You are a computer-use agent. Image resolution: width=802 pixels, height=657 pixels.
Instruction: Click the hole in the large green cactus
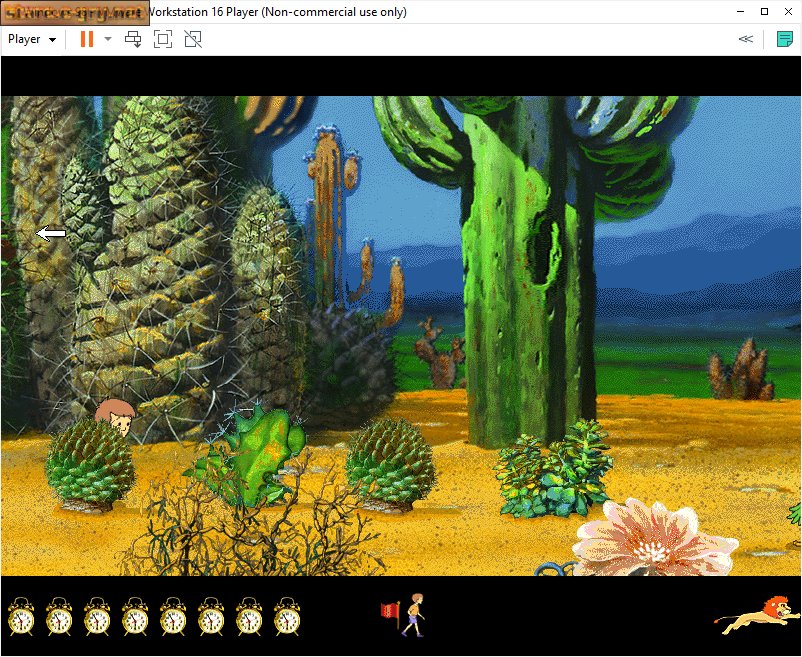tap(543, 250)
